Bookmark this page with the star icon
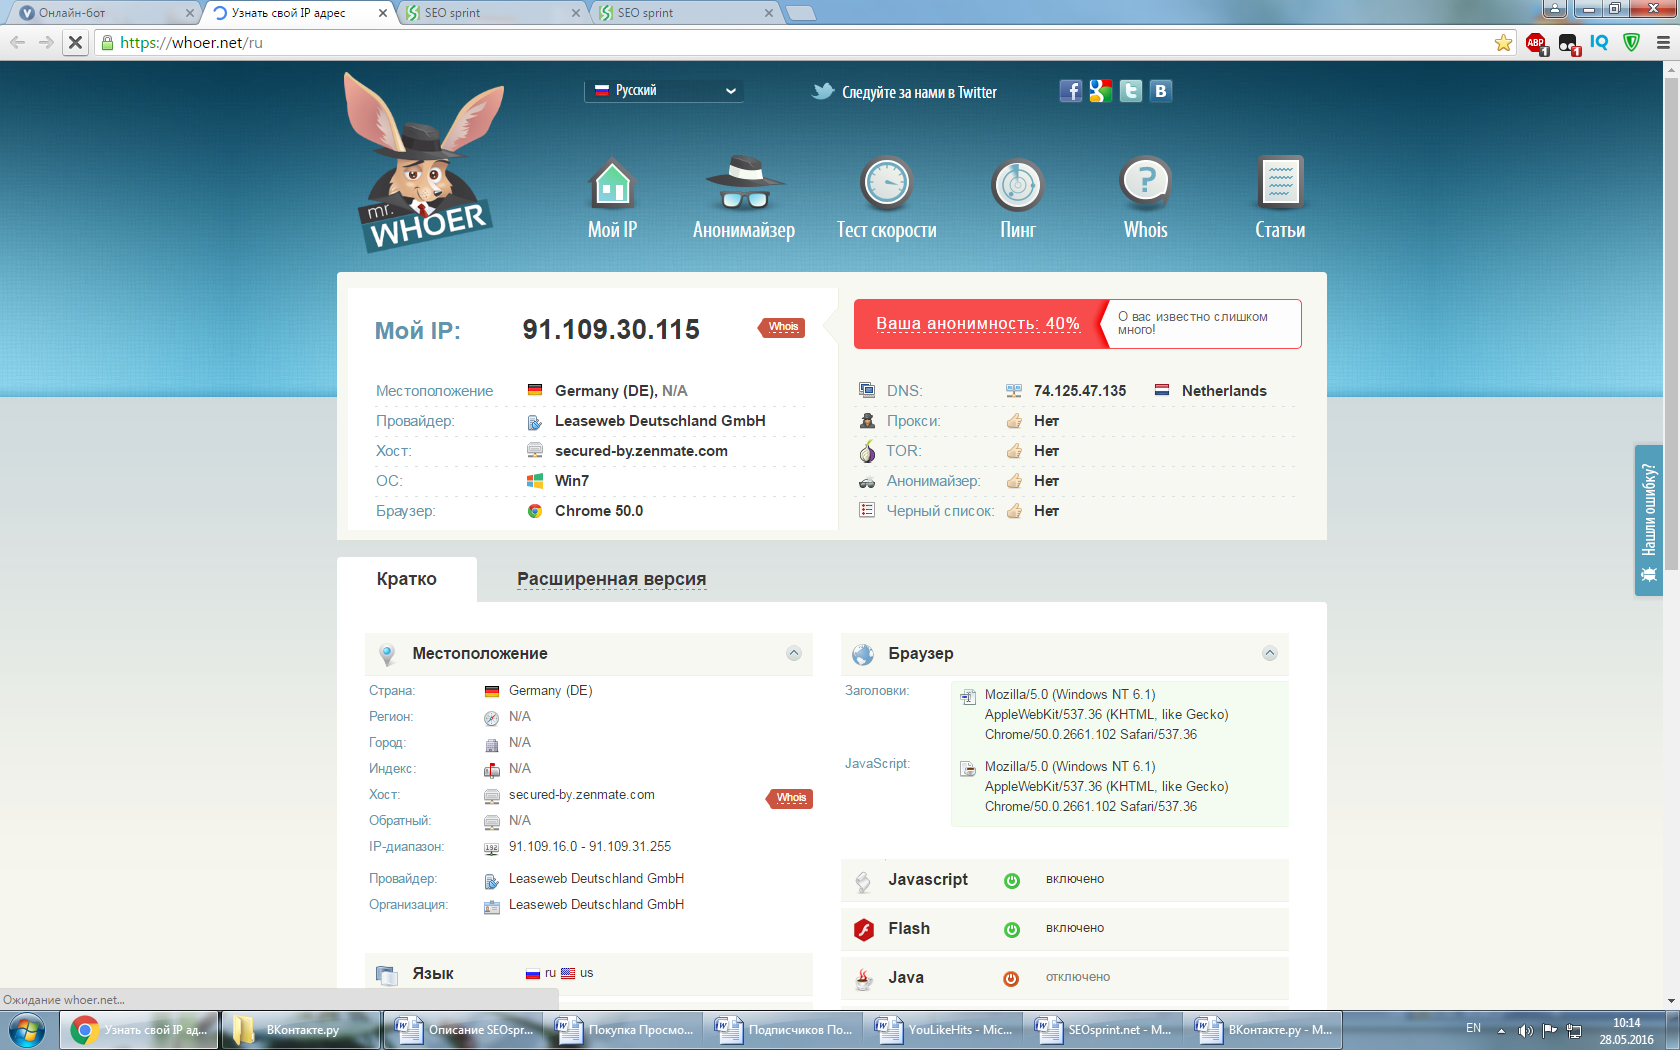1680x1050 pixels. tap(1503, 42)
